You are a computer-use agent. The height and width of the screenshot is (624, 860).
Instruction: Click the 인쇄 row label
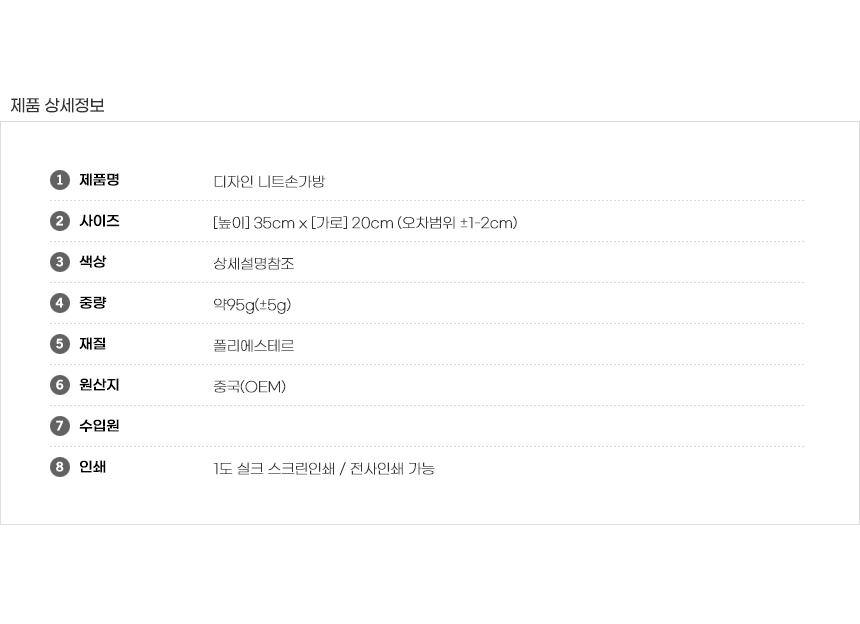click(93, 467)
